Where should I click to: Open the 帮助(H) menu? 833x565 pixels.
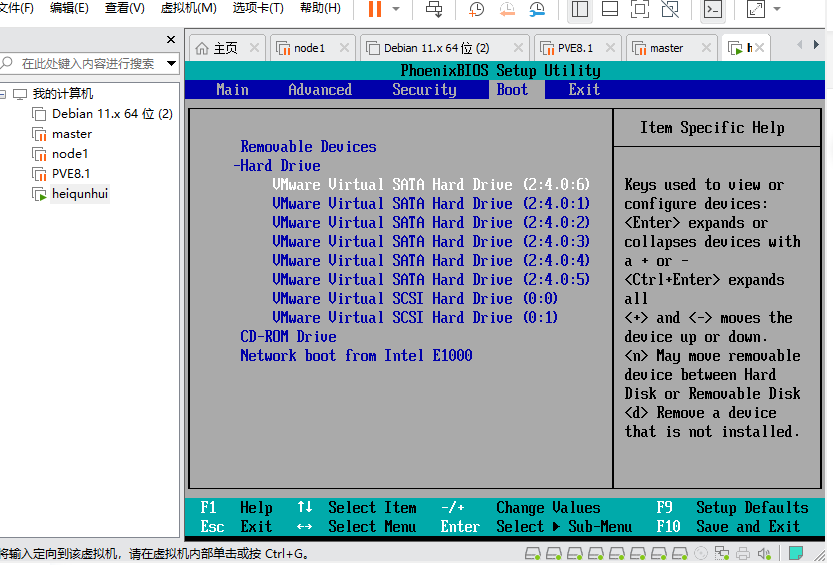tap(320, 8)
